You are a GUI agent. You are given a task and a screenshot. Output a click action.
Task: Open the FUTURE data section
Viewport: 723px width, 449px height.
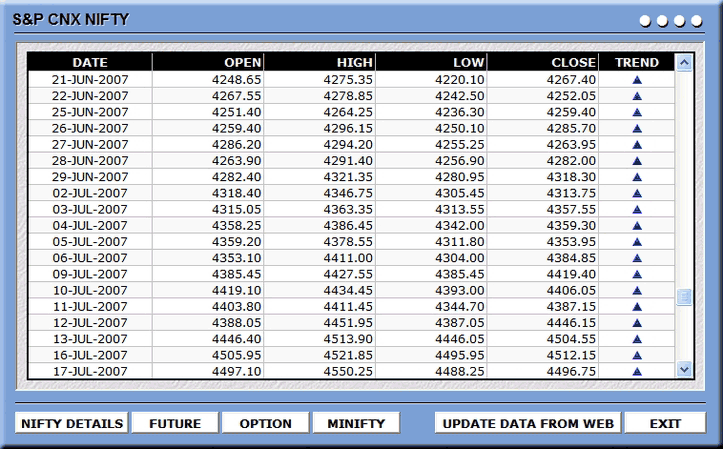(175, 423)
